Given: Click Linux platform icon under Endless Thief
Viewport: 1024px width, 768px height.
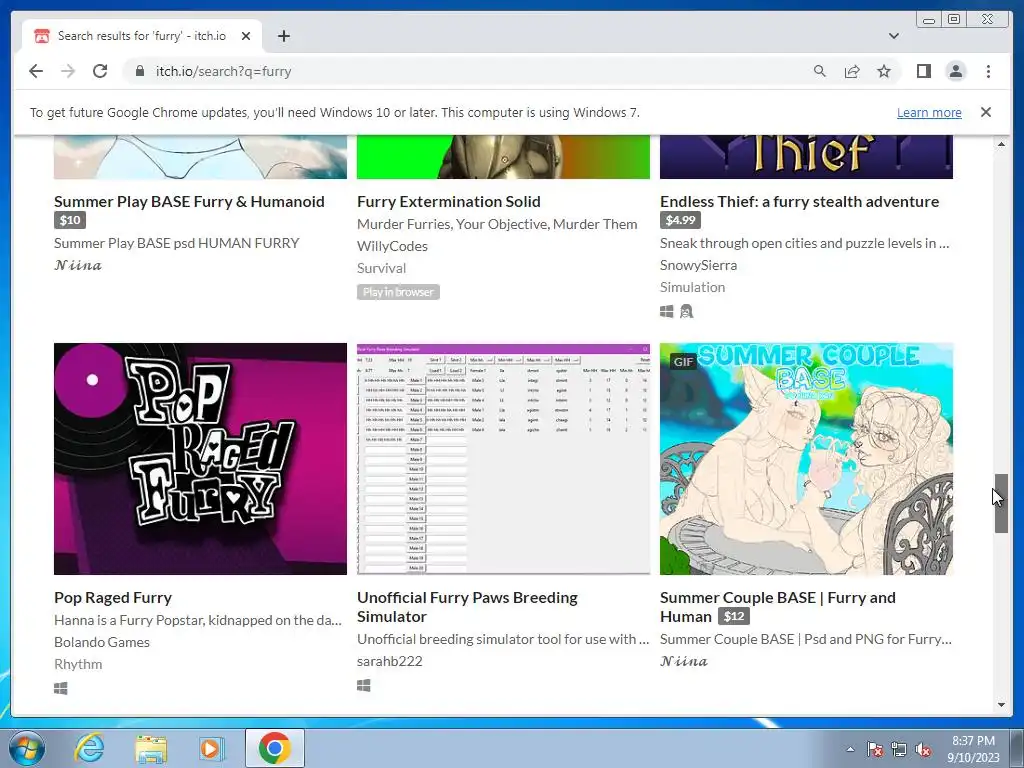Looking at the screenshot, I should [x=686, y=312].
